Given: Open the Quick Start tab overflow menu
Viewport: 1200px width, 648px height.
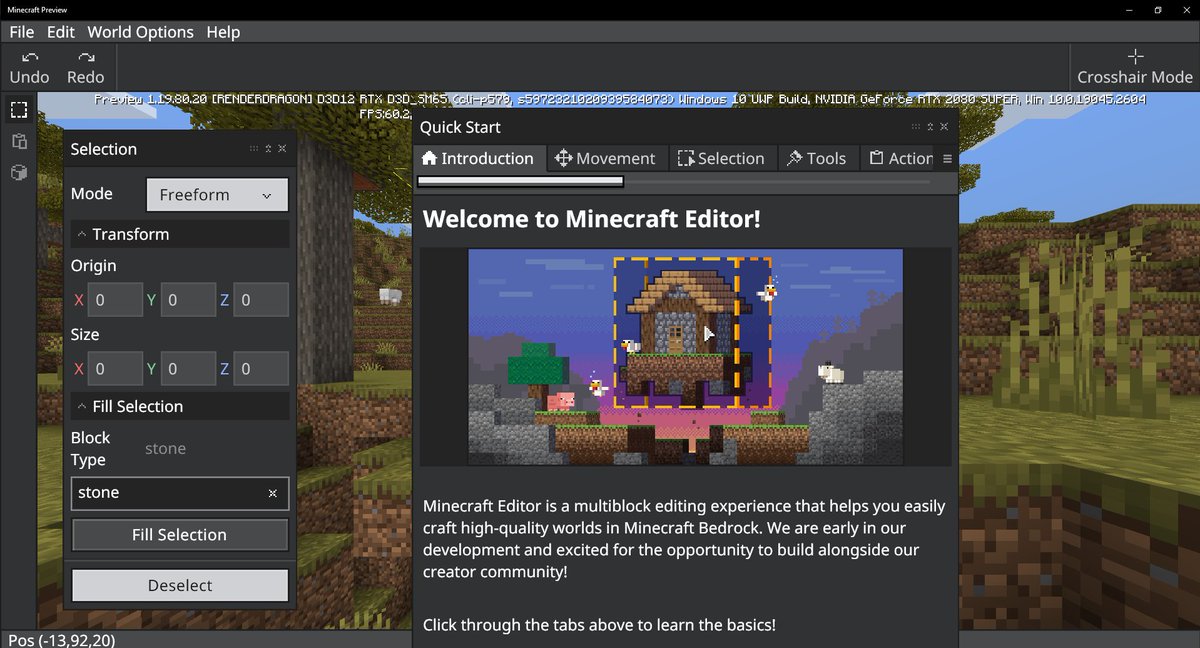Looking at the screenshot, I should (947, 159).
